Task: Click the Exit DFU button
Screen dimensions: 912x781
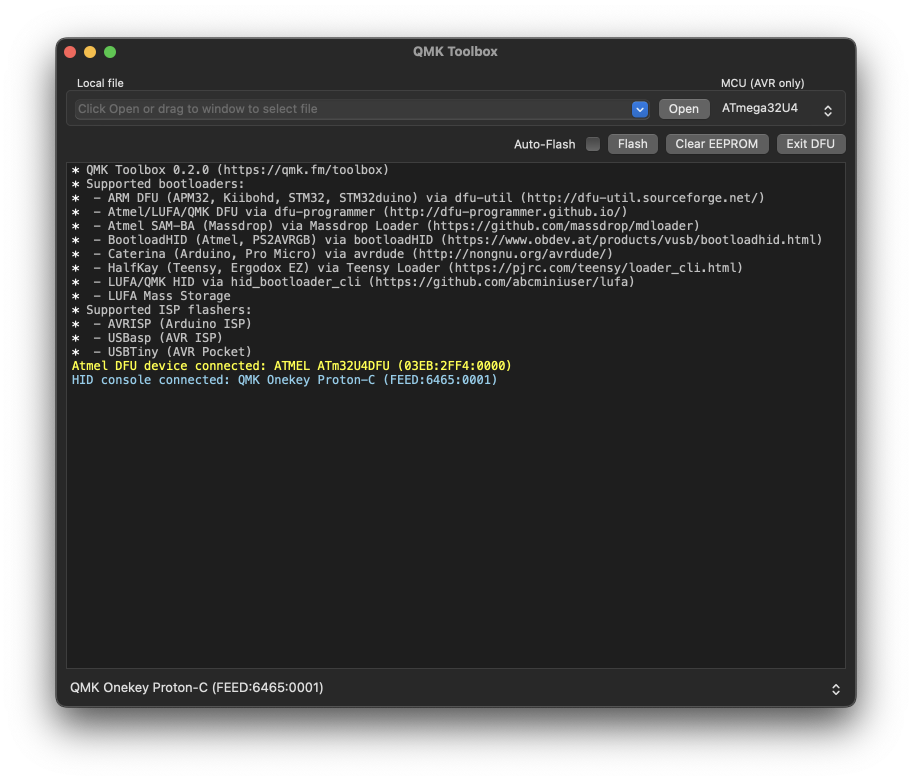Action: 810,144
